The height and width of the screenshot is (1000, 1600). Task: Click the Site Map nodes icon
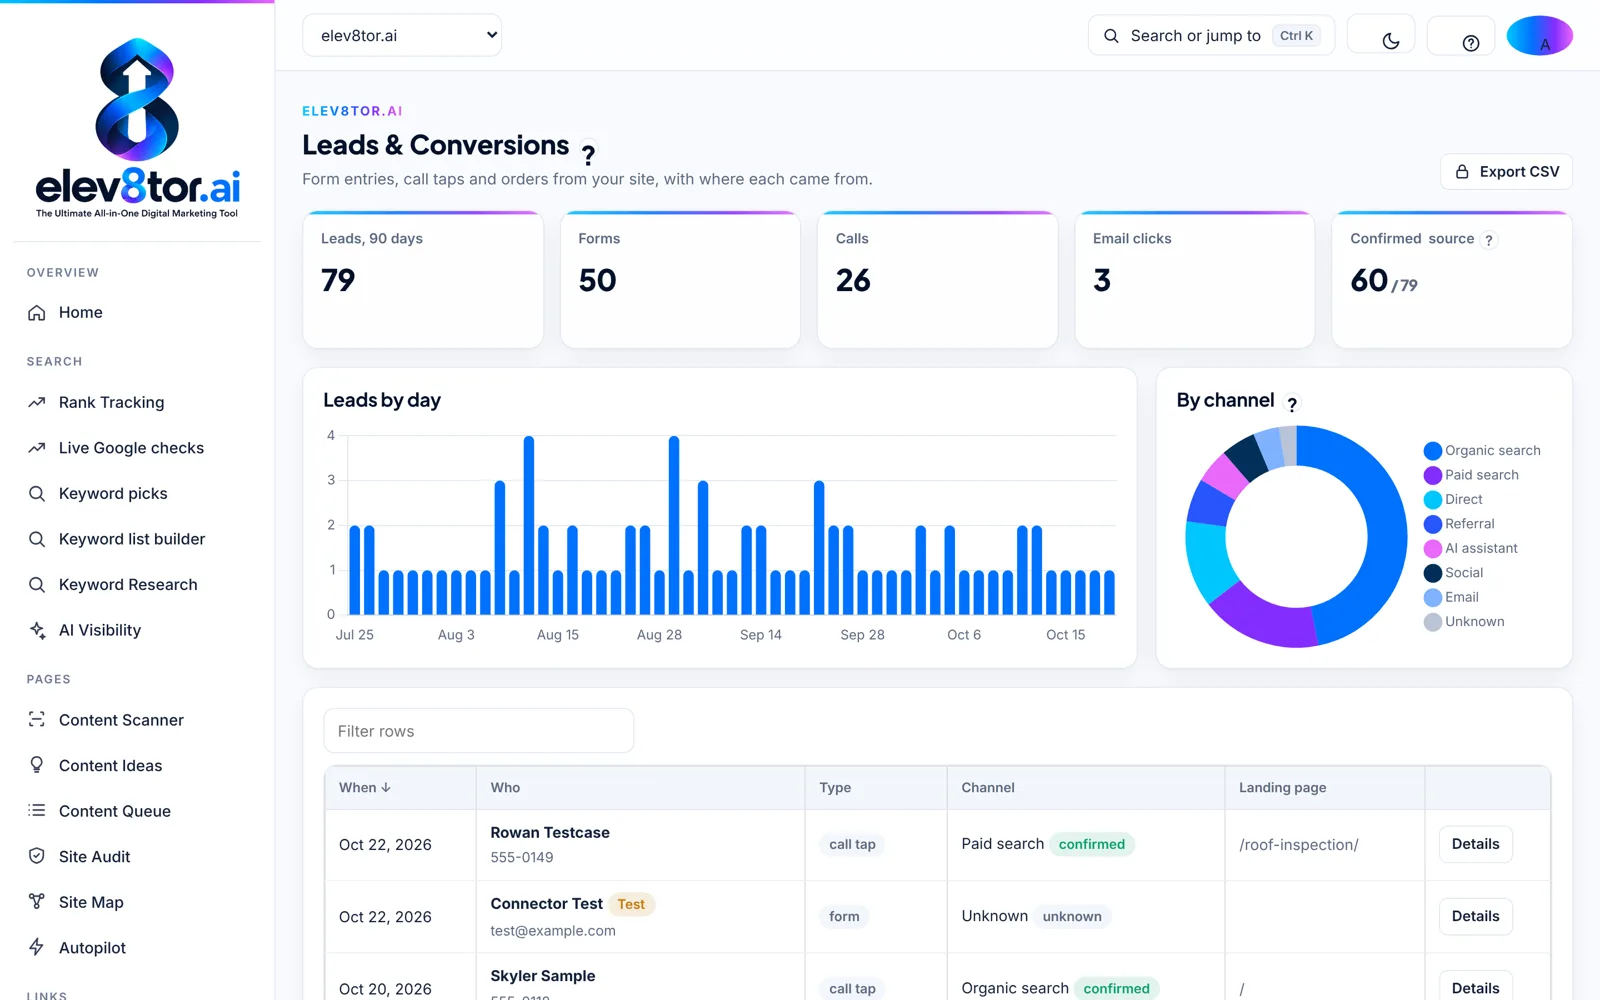coord(37,902)
